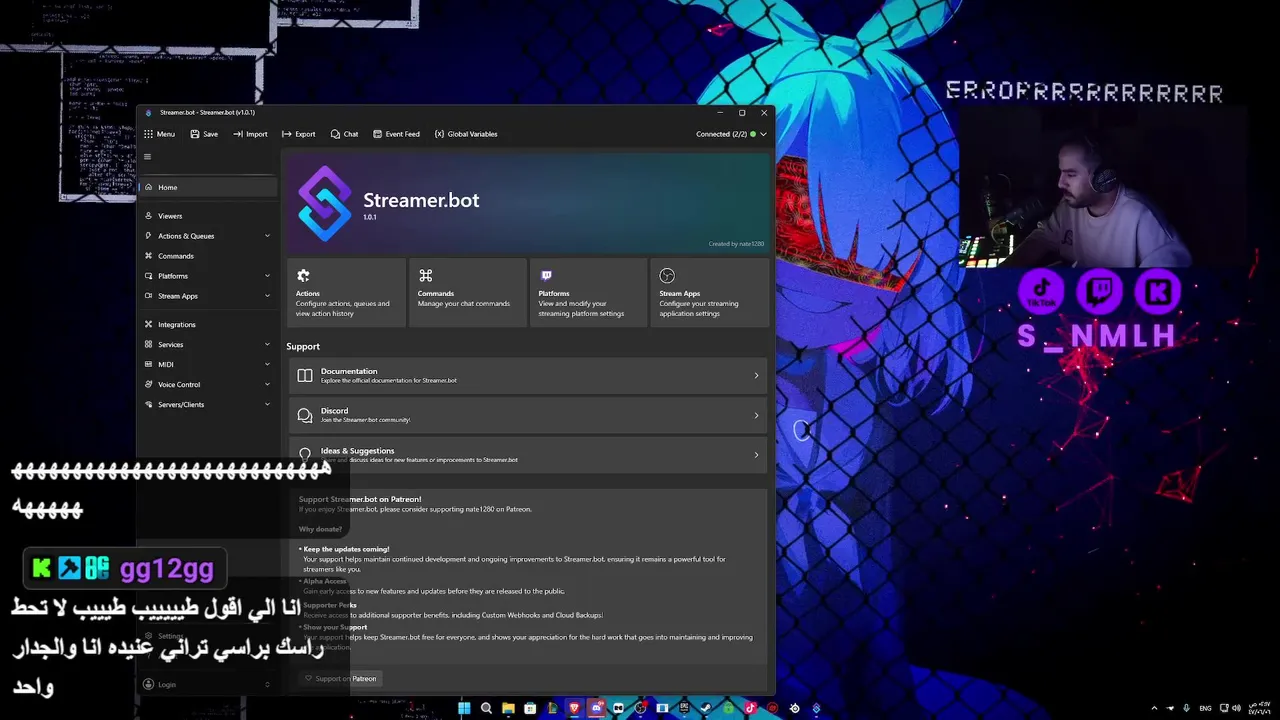The height and width of the screenshot is (720, 1280).
Task: Click the Streamer.bot taskbar icon
Action: click(816, 708)
